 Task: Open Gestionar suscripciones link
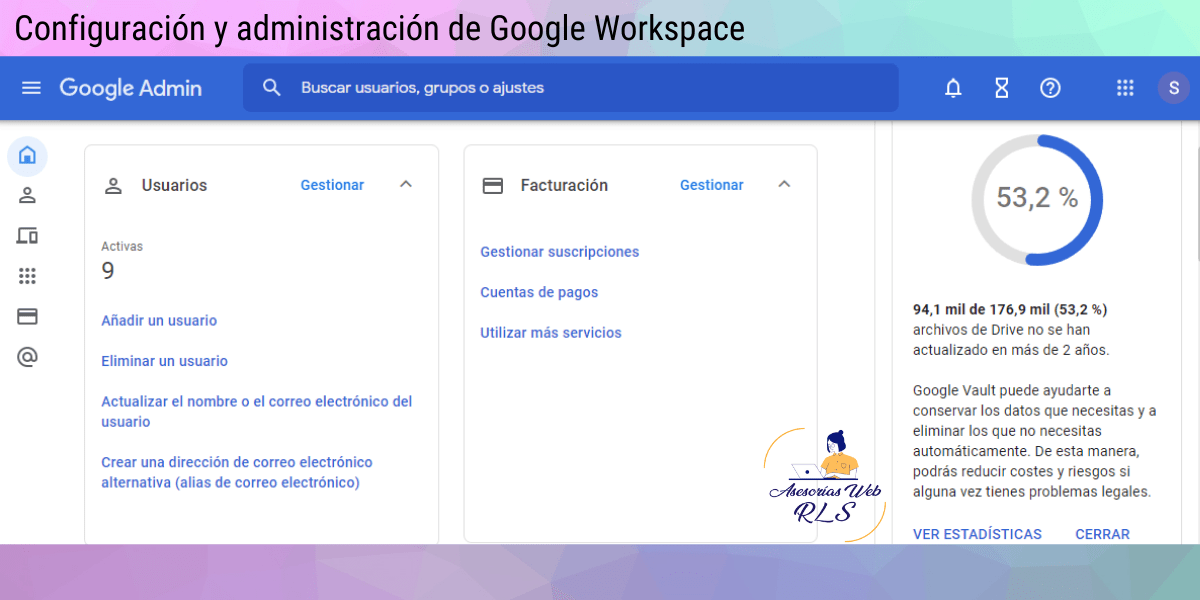click(559, 252)
